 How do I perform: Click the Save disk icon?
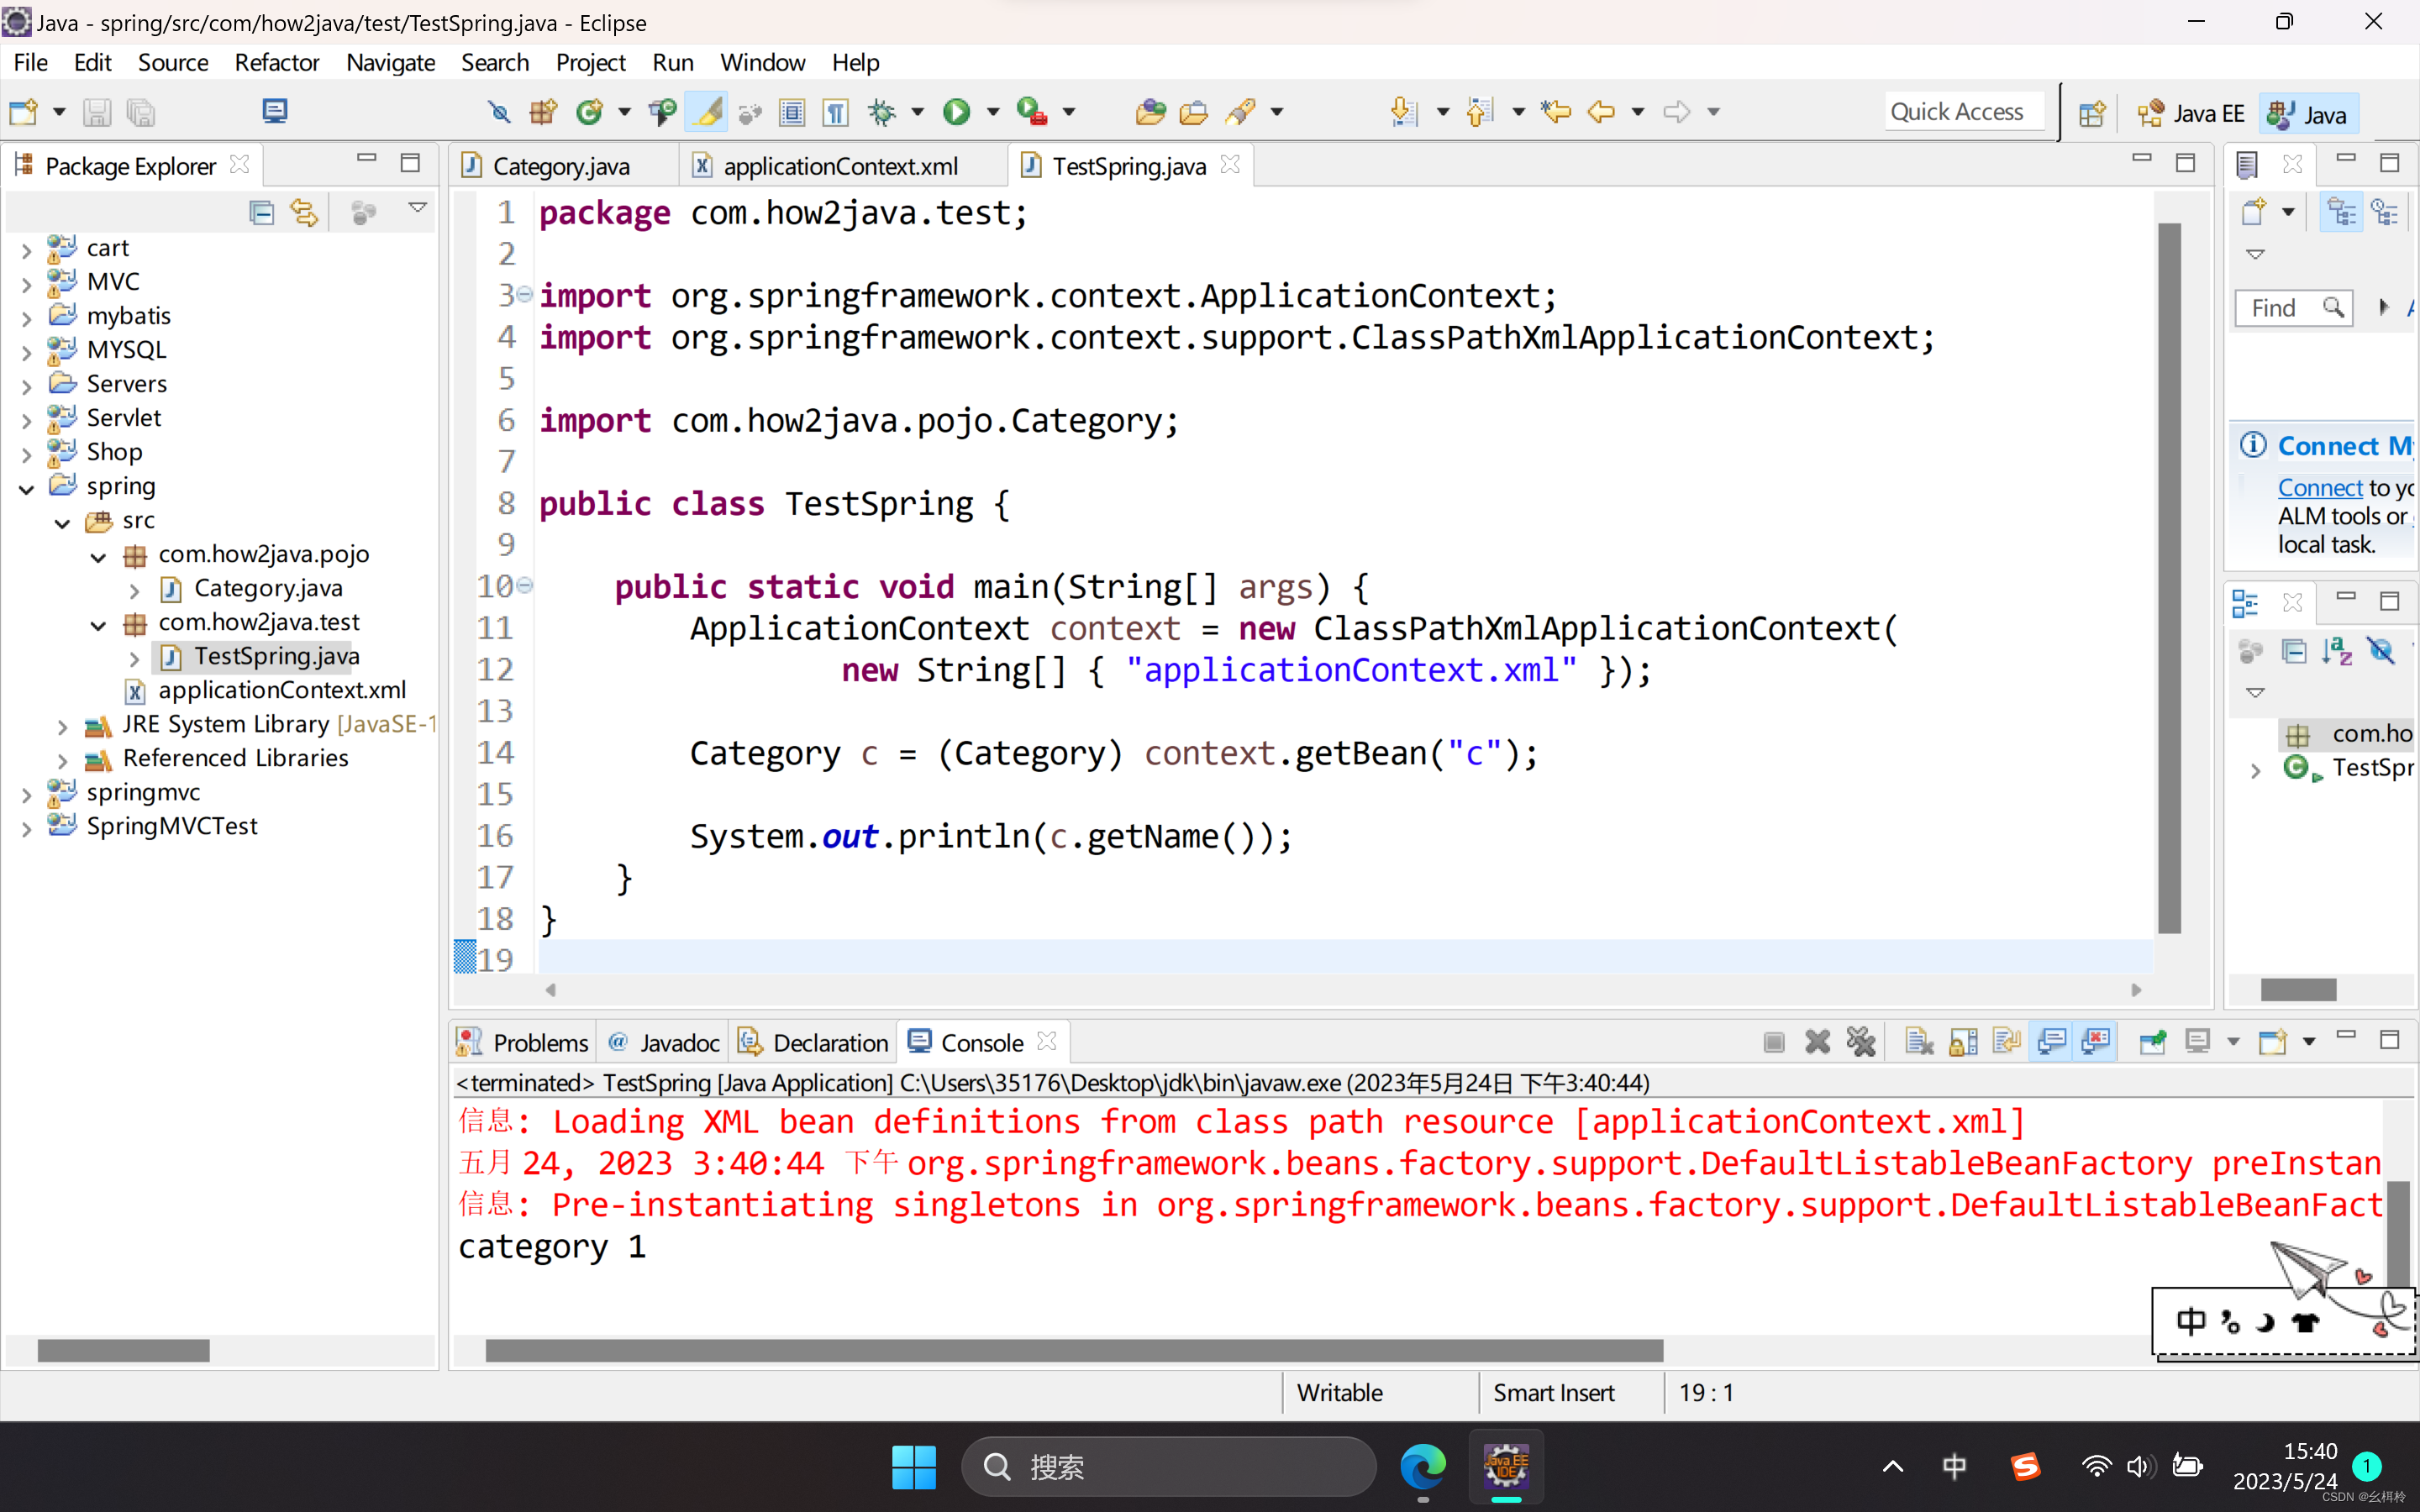click(x=96, y=112)
